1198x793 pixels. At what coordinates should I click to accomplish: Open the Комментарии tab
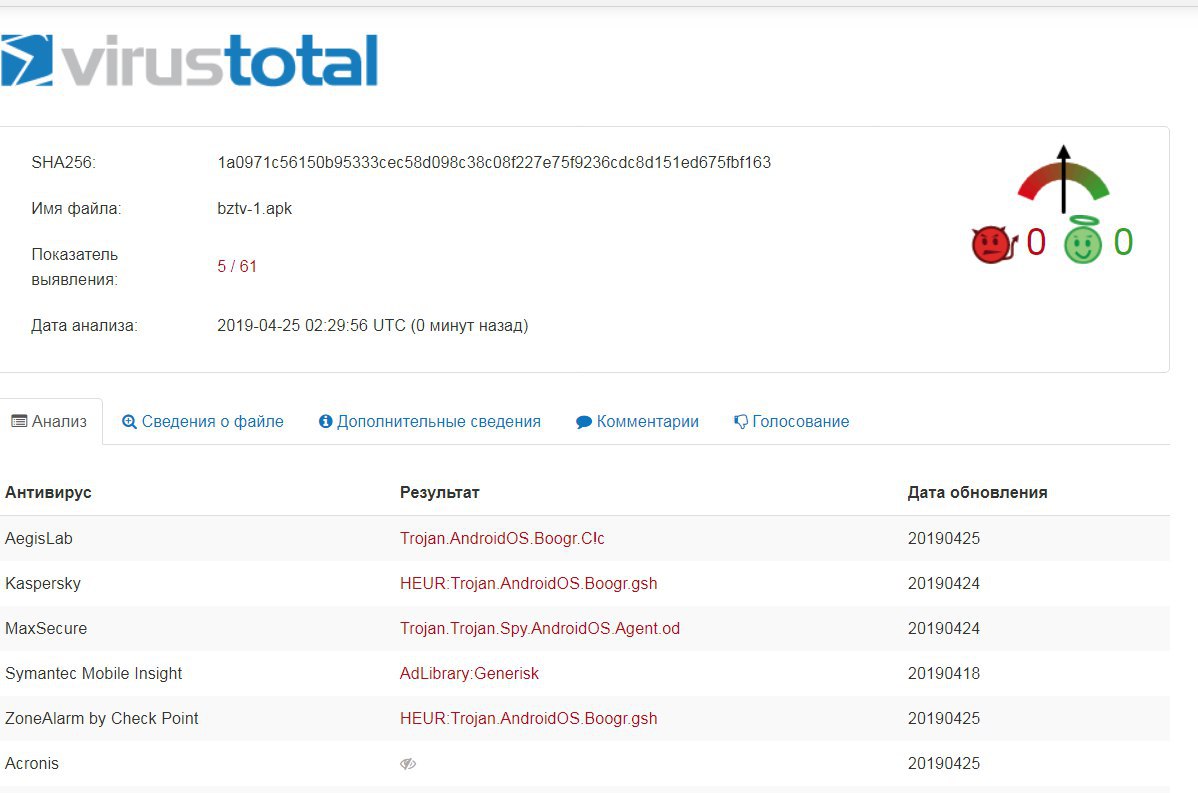(637, 422)
